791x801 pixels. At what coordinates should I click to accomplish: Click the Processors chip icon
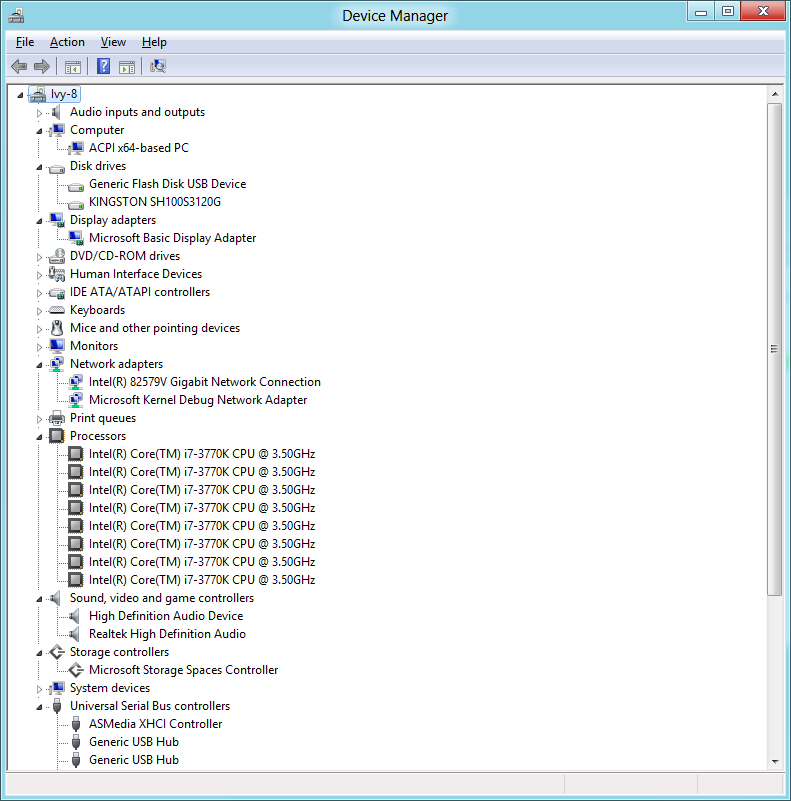[57, 436]
